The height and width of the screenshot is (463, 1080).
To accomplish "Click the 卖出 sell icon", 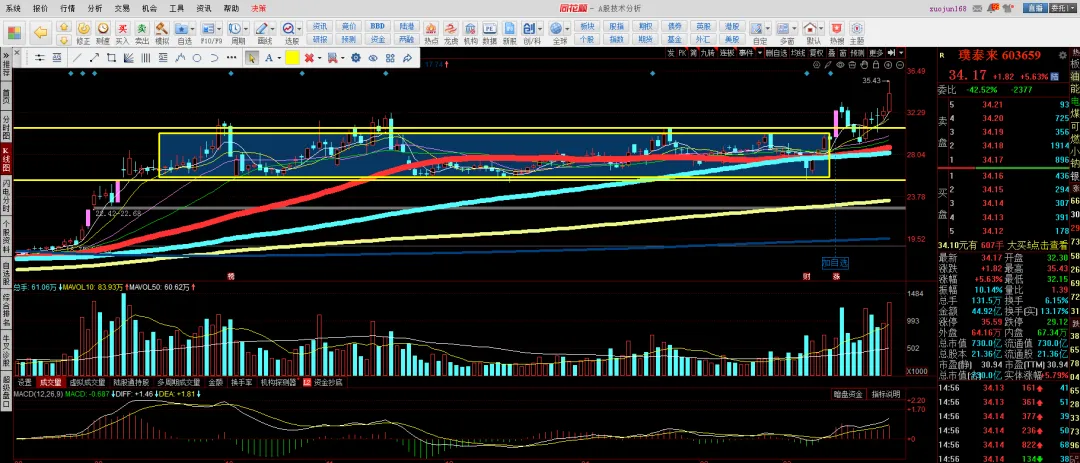I will pyautogui.click(x=141, y=28).
